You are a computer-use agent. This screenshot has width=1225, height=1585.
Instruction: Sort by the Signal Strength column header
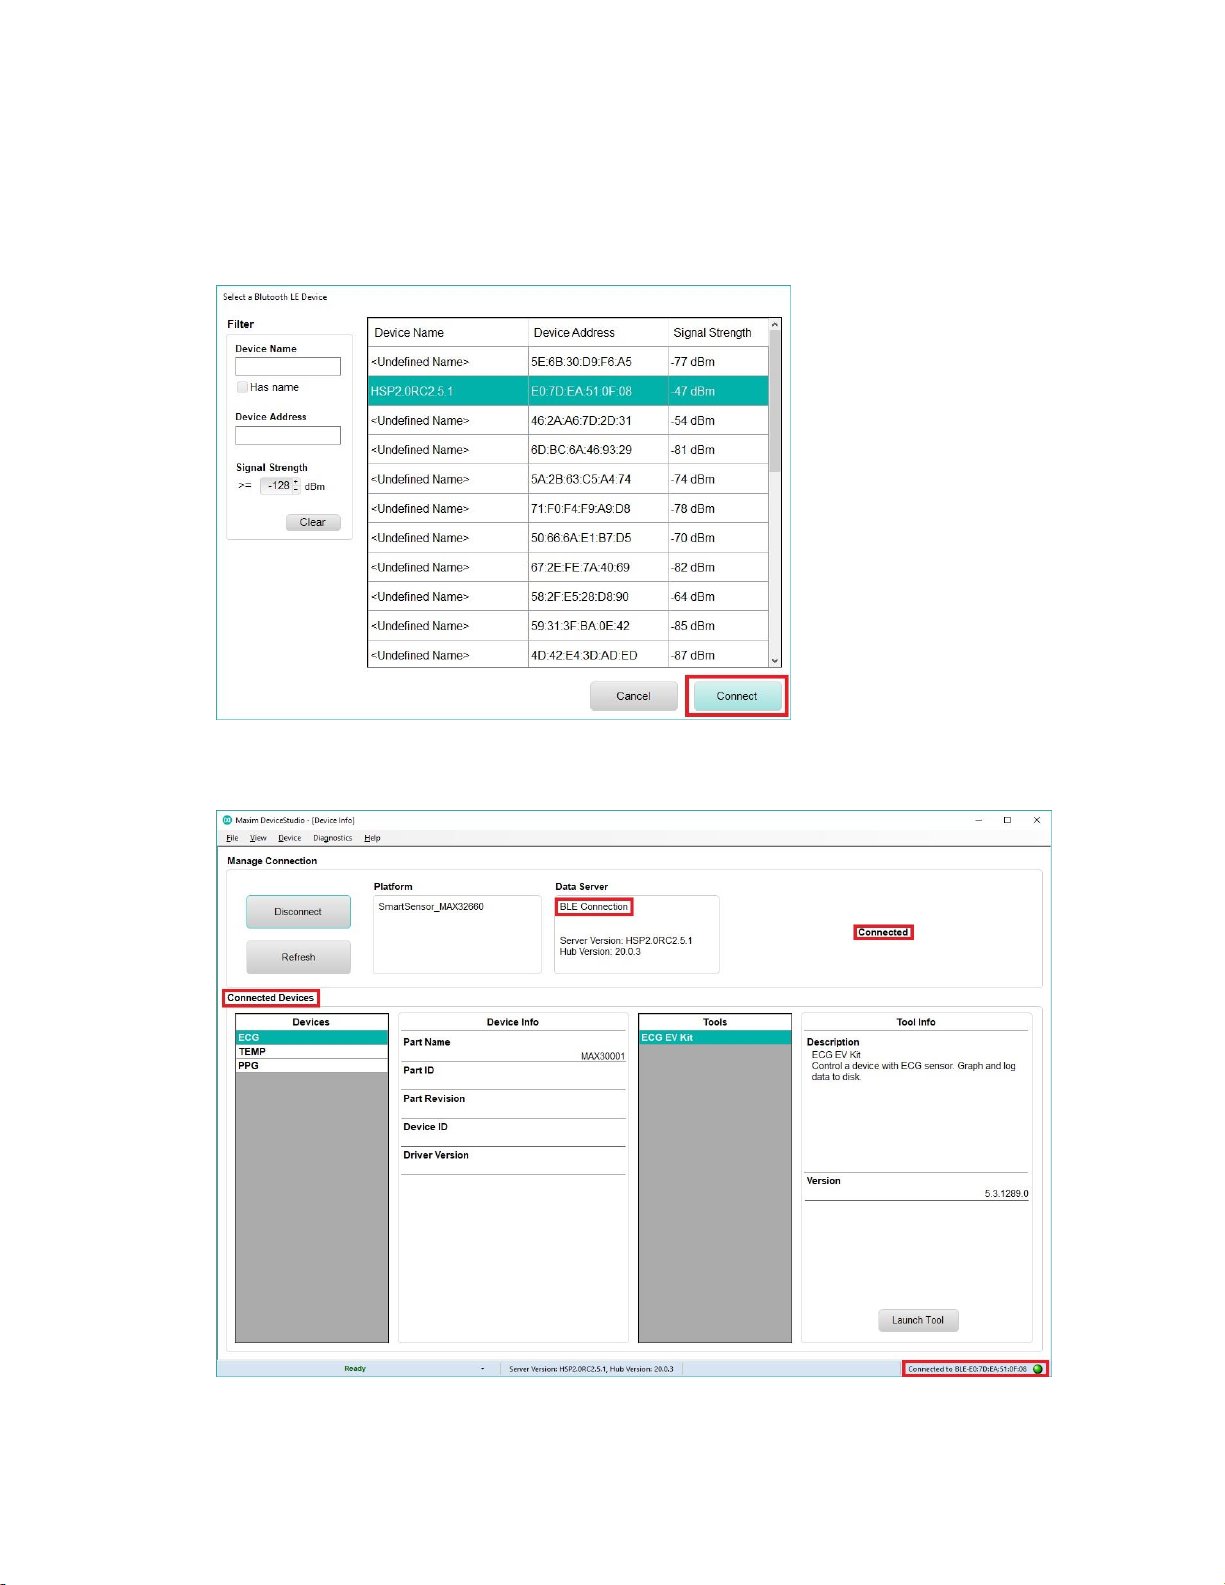(x=718, y=333)
